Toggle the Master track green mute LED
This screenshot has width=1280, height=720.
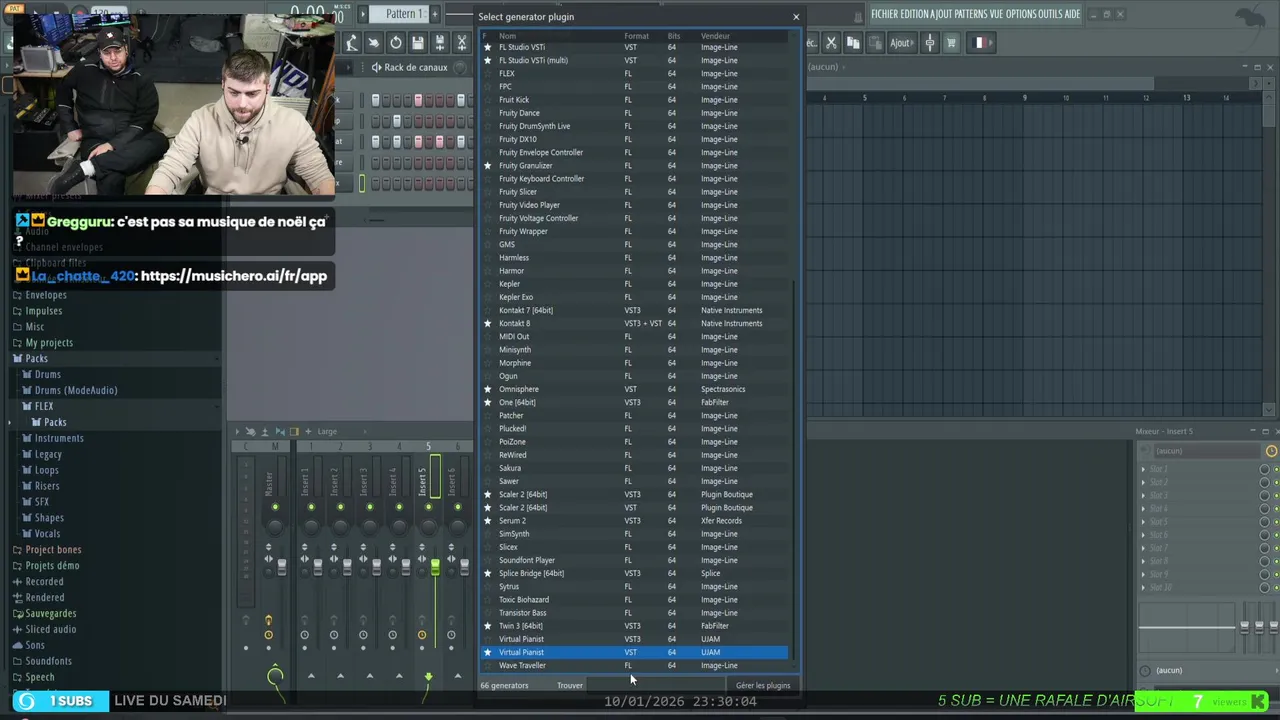click(275, 507)
